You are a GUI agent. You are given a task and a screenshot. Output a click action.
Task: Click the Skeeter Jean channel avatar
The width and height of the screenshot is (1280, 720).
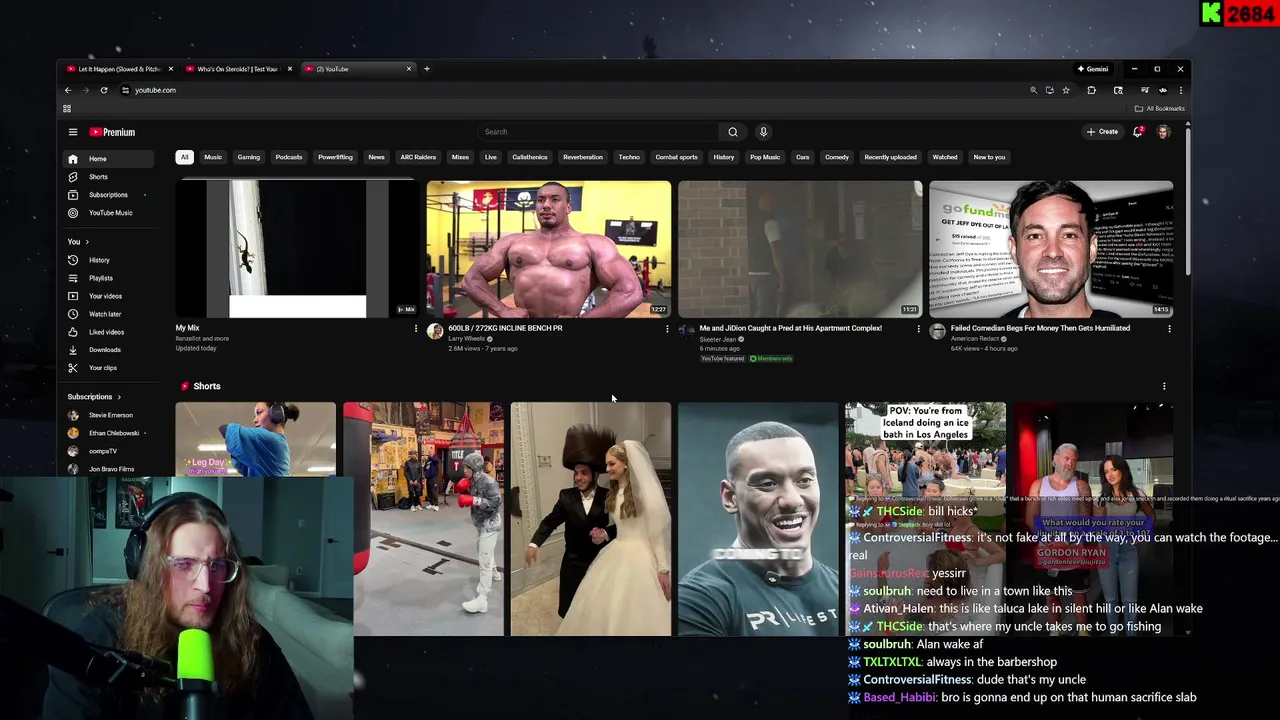click(x=686, y=332)
